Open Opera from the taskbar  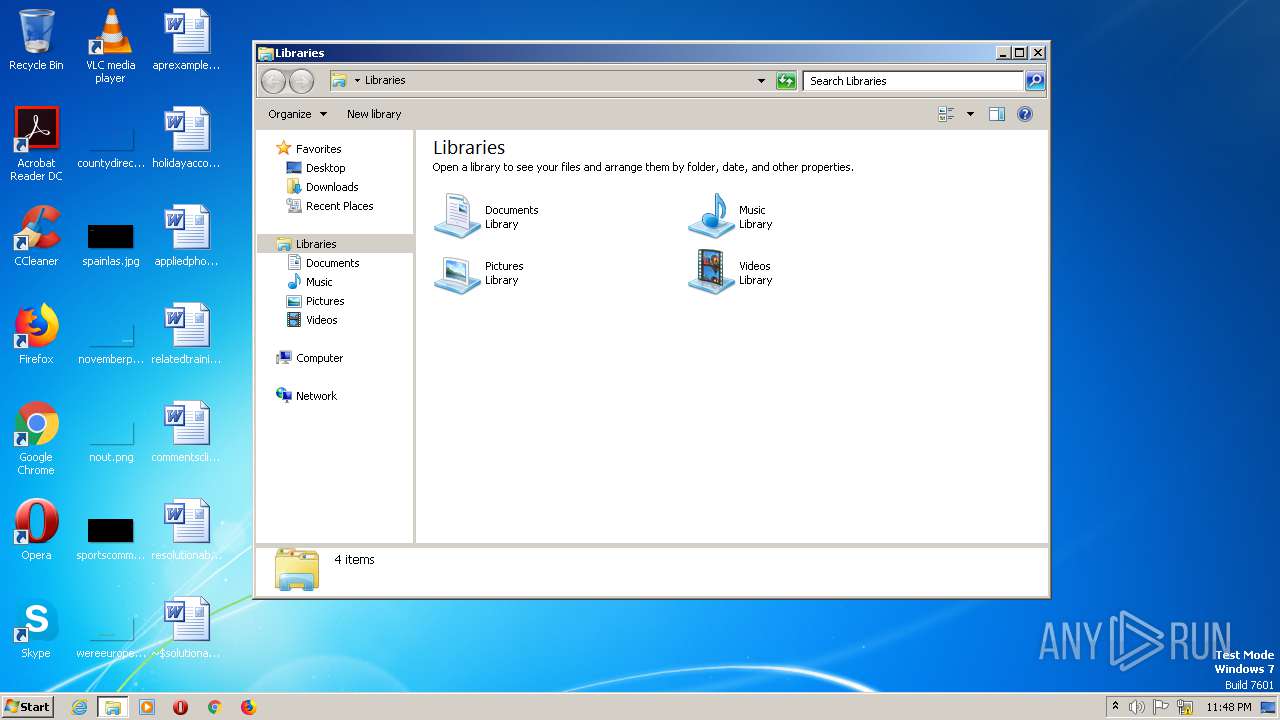(181, 707)
